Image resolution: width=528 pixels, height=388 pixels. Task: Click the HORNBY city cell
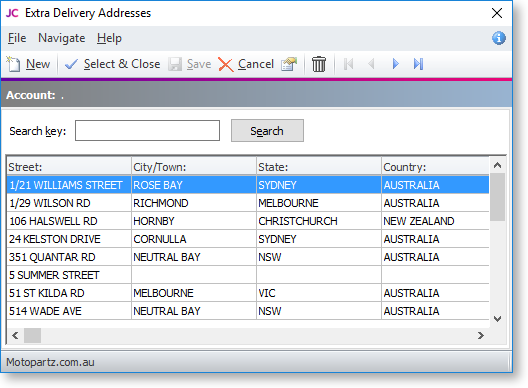pyautogui.click(x=194, y=221)
